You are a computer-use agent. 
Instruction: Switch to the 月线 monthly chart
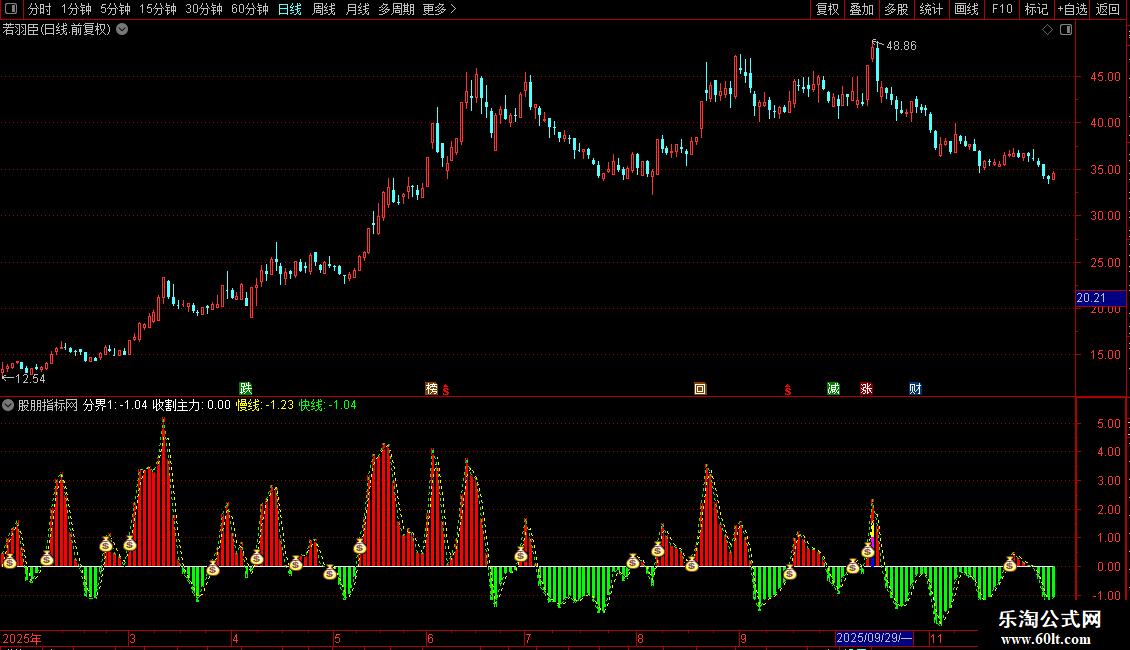point(357,9)
